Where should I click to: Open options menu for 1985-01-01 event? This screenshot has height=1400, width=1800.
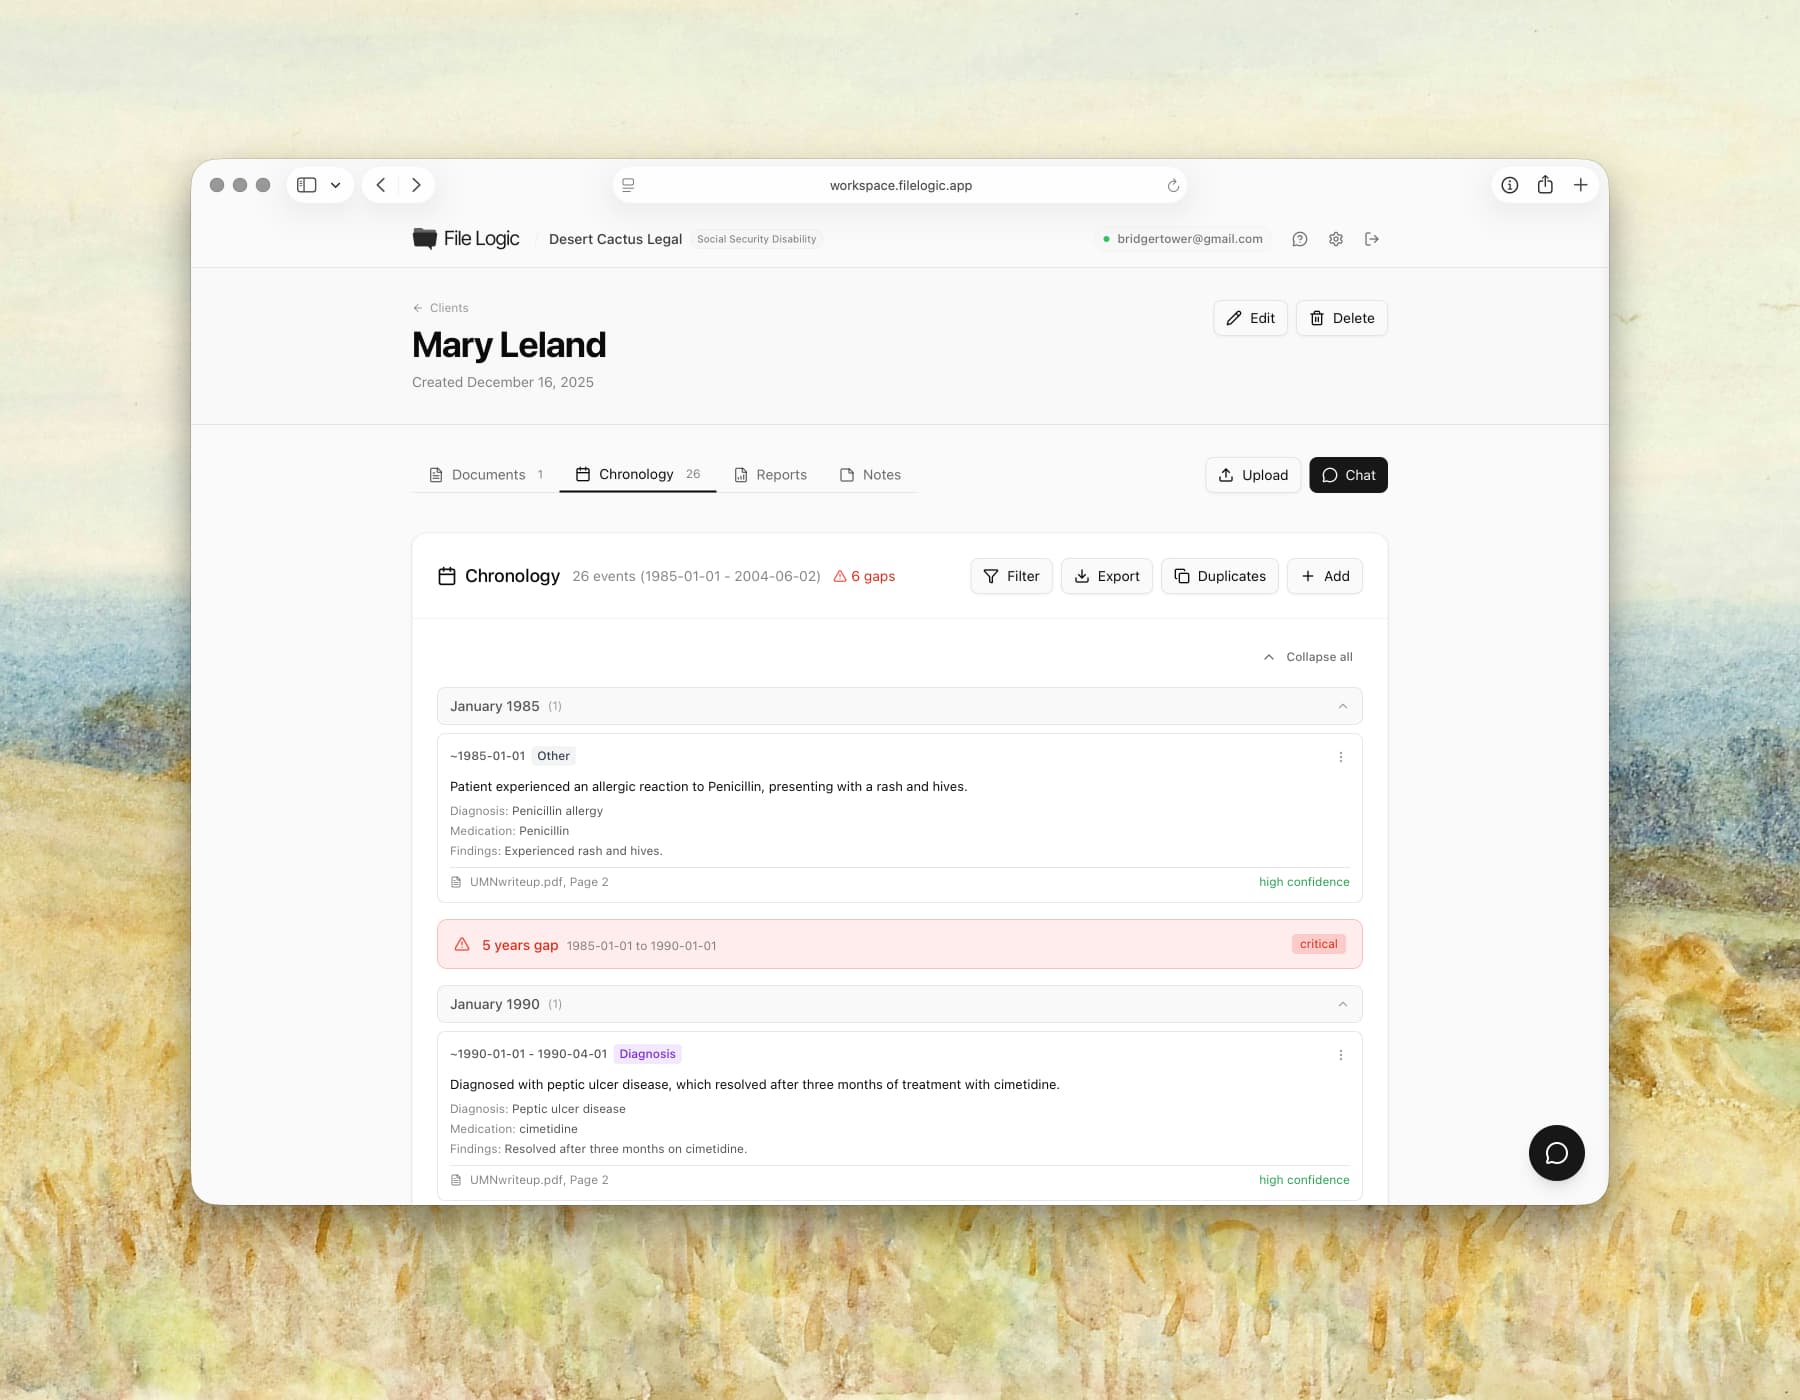[x=1340, y=757]
